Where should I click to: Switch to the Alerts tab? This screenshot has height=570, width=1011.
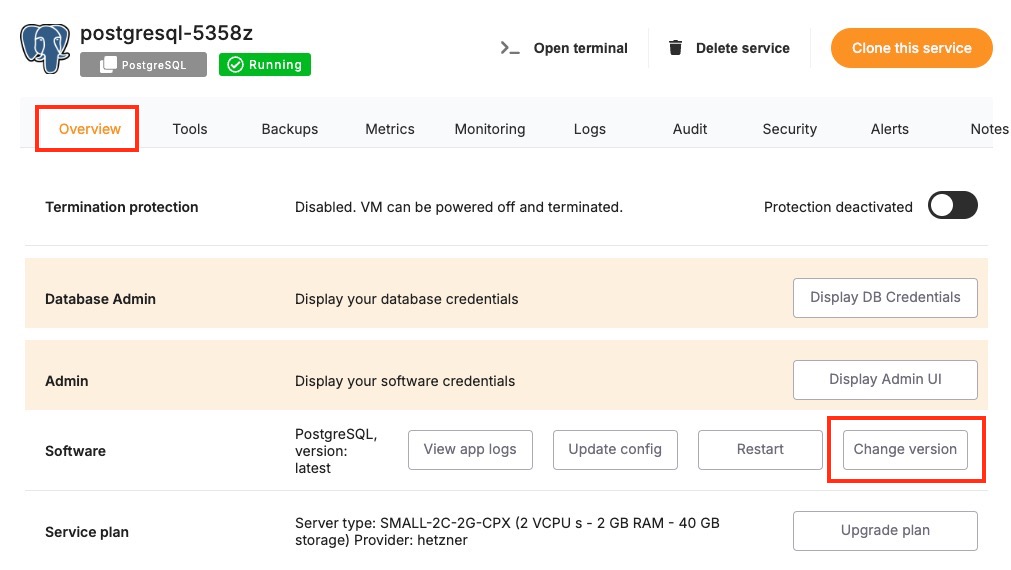890,129
